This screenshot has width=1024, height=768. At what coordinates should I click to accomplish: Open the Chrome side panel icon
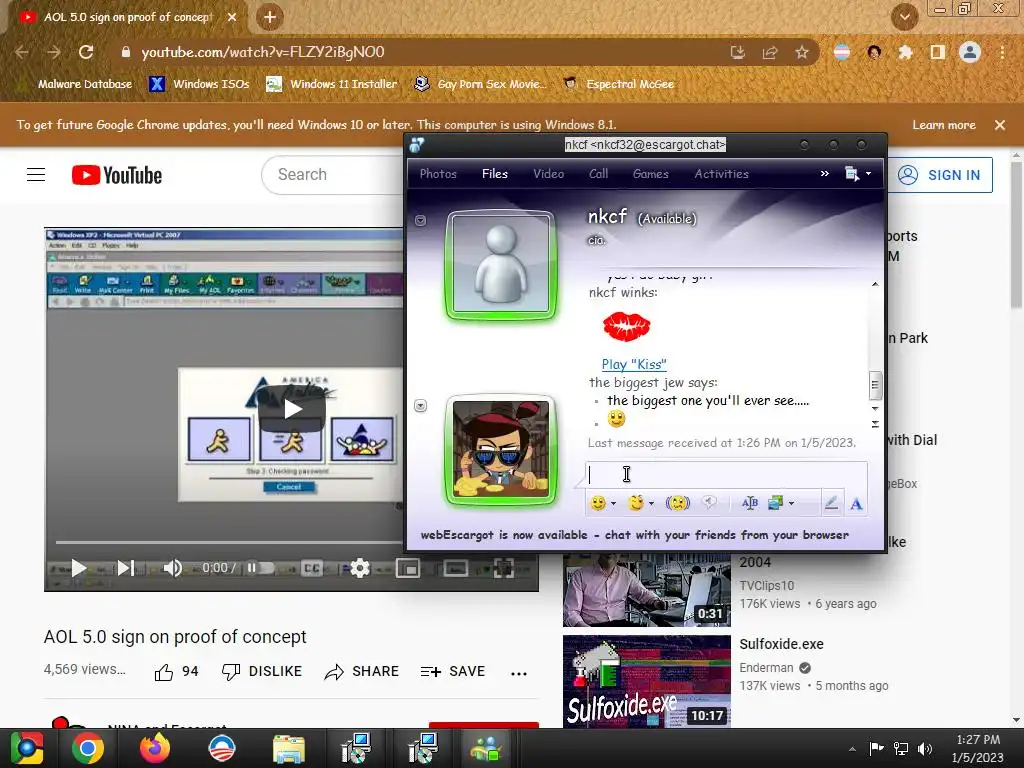pos(938,52)
